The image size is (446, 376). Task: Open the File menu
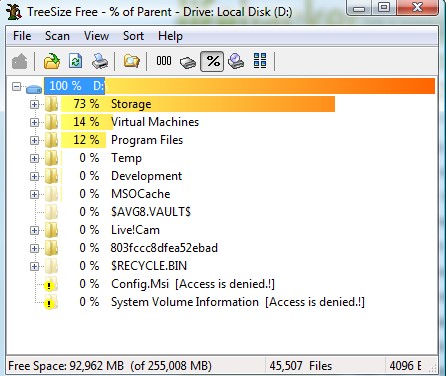pyautogui.click(x=22, y=36)
